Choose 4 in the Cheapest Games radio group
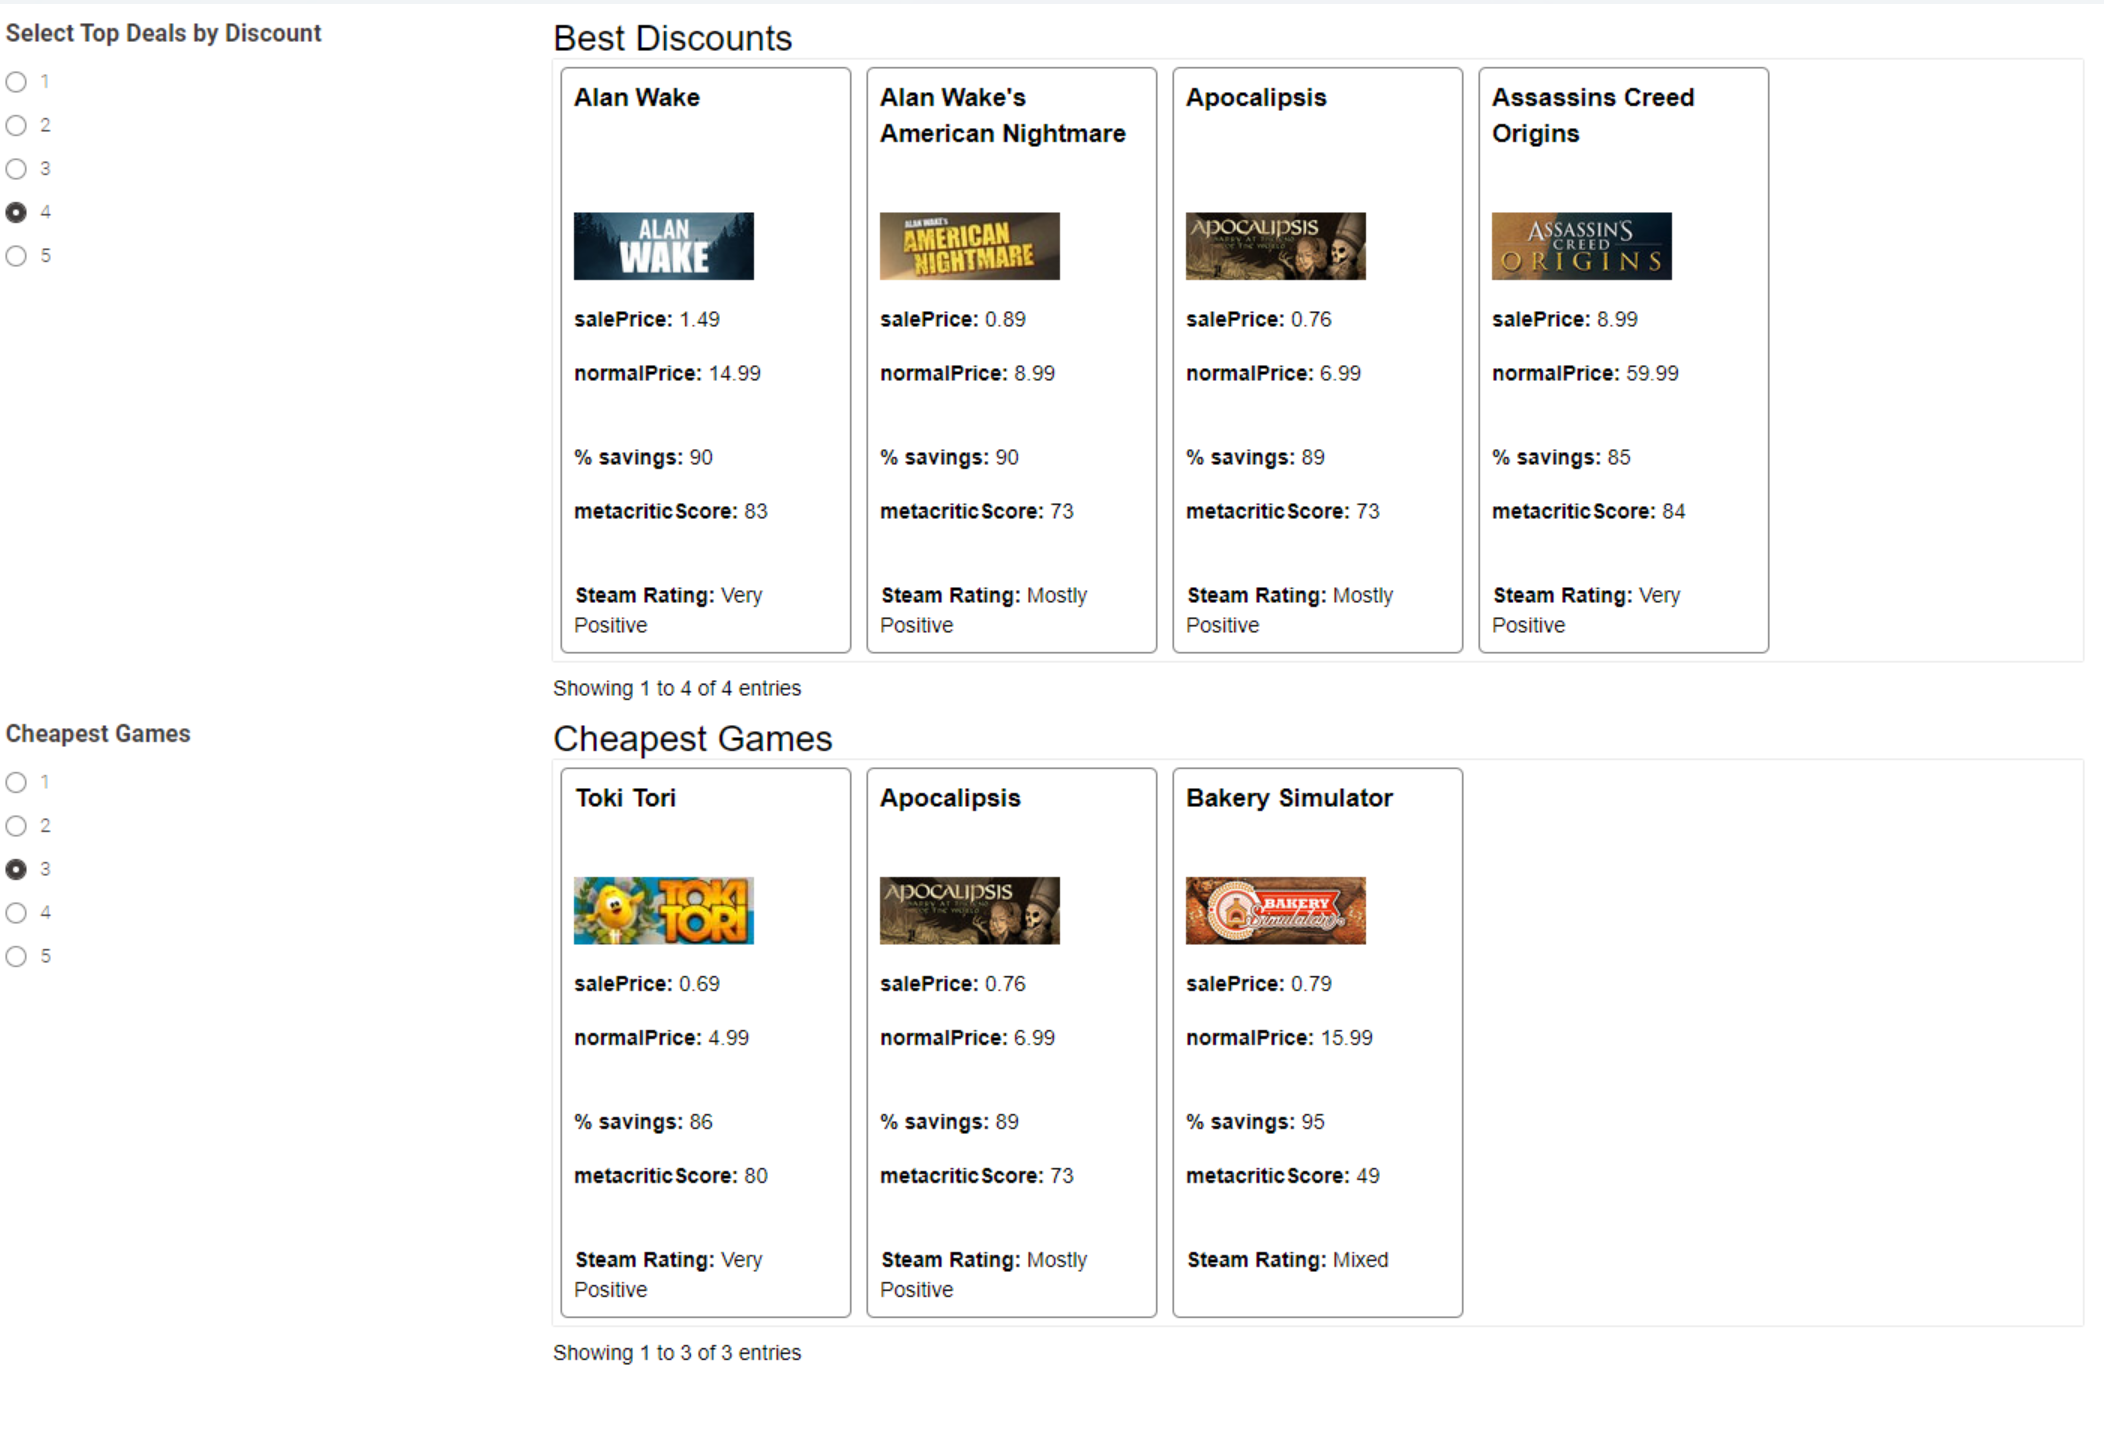The height and width of the screenshot is (1444, 2104). (x=16, y=913)
